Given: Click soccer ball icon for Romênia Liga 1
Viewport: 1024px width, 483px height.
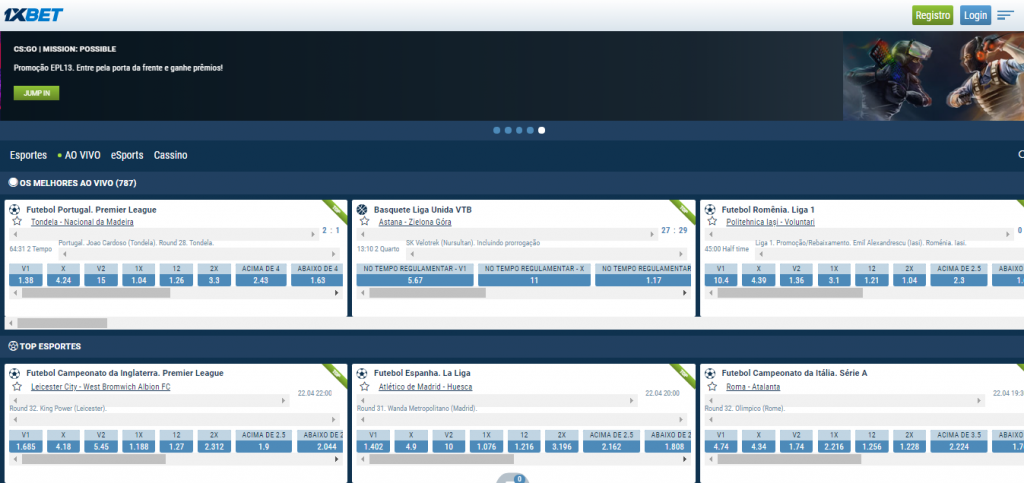Looking at the screenshot, I should [710, 210].
